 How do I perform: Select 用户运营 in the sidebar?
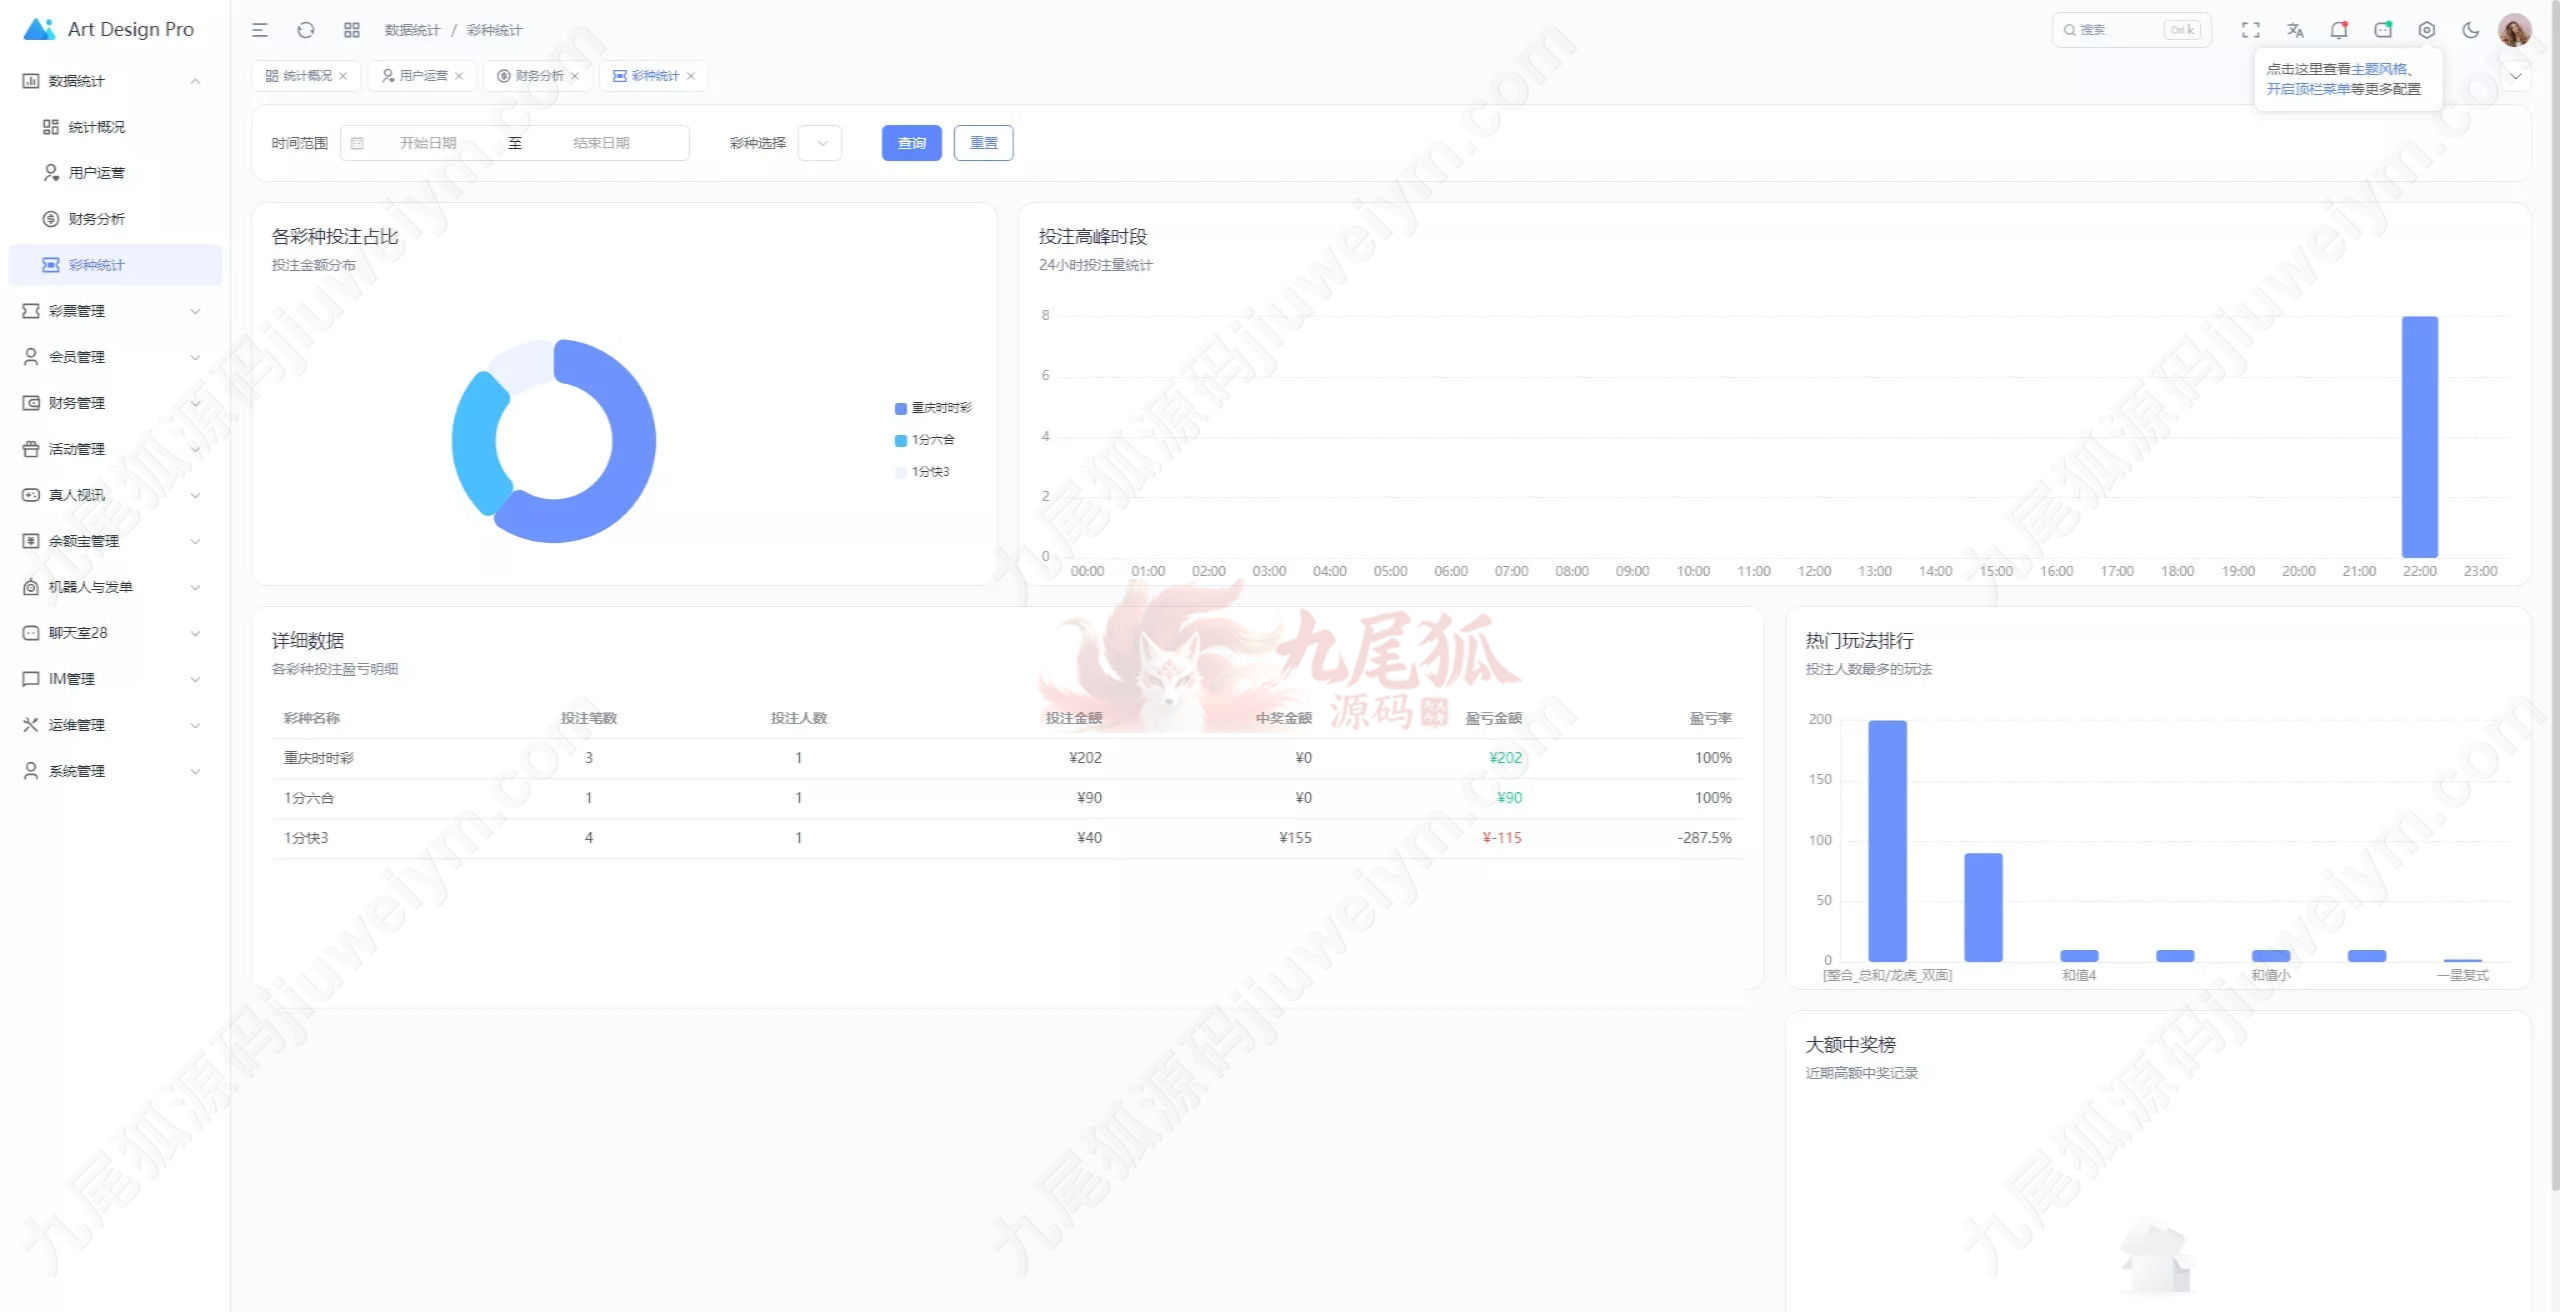click(x=97, y=173)
